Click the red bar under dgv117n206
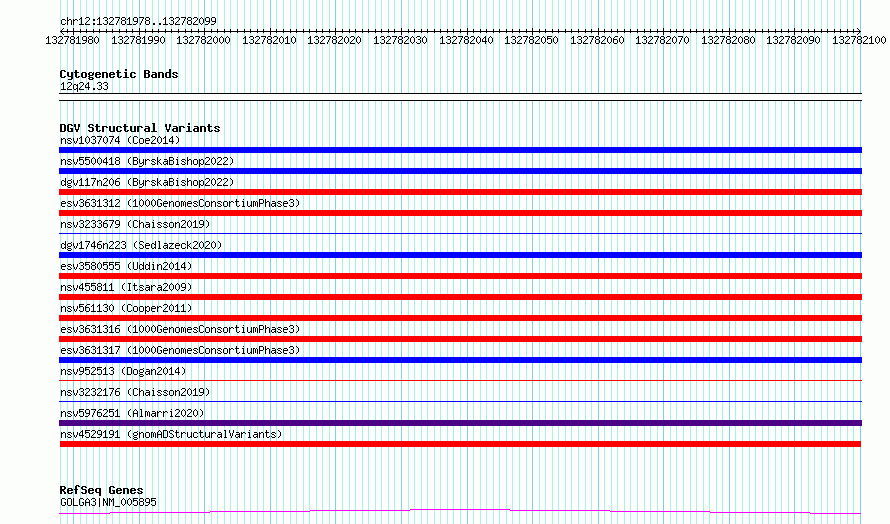 pos(460,192)
